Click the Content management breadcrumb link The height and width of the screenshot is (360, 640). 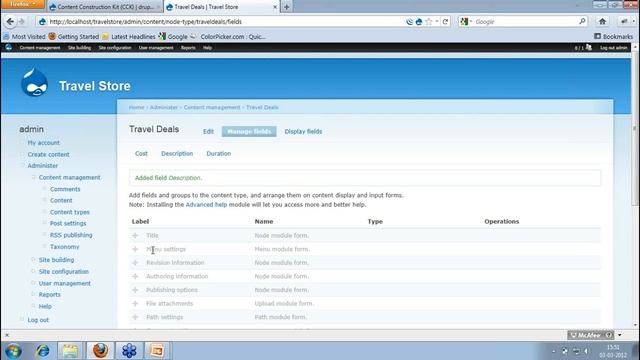coord(212,107)
